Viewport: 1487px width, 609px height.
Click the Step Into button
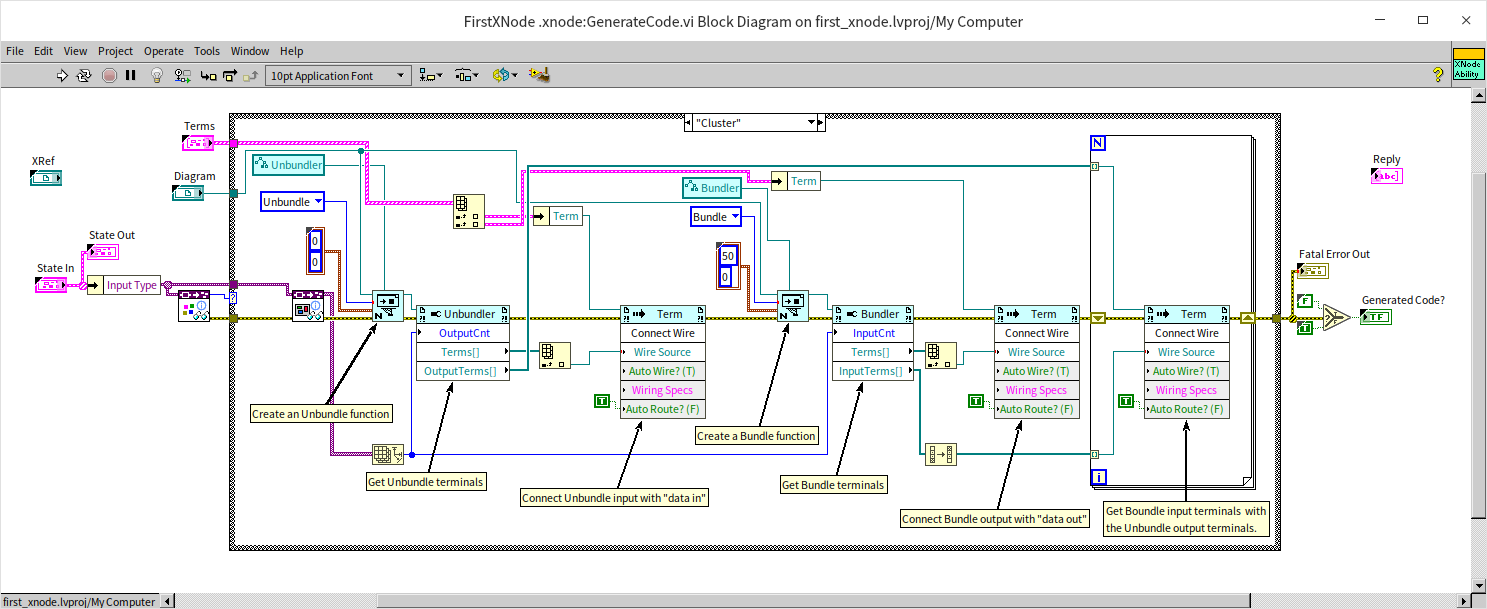pyautogui.click(x=208, y=75)
